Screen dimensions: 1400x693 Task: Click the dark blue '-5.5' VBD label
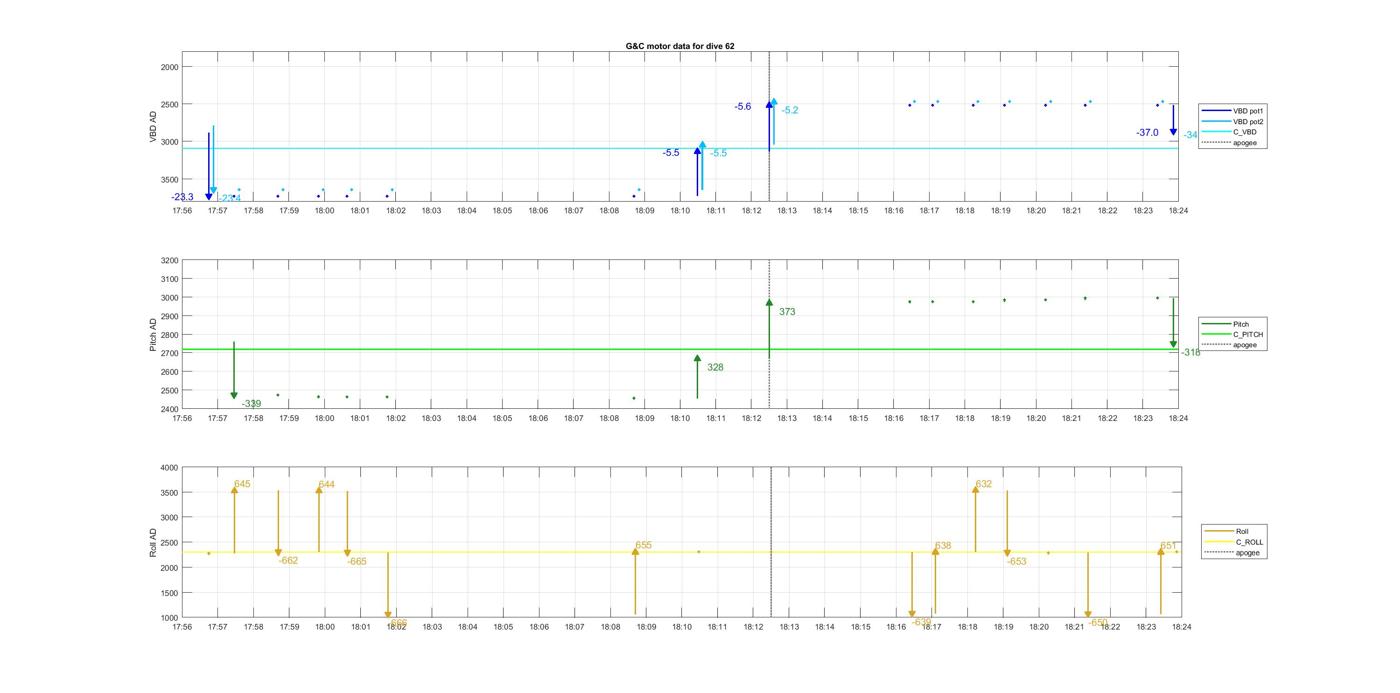click(671, 153)
